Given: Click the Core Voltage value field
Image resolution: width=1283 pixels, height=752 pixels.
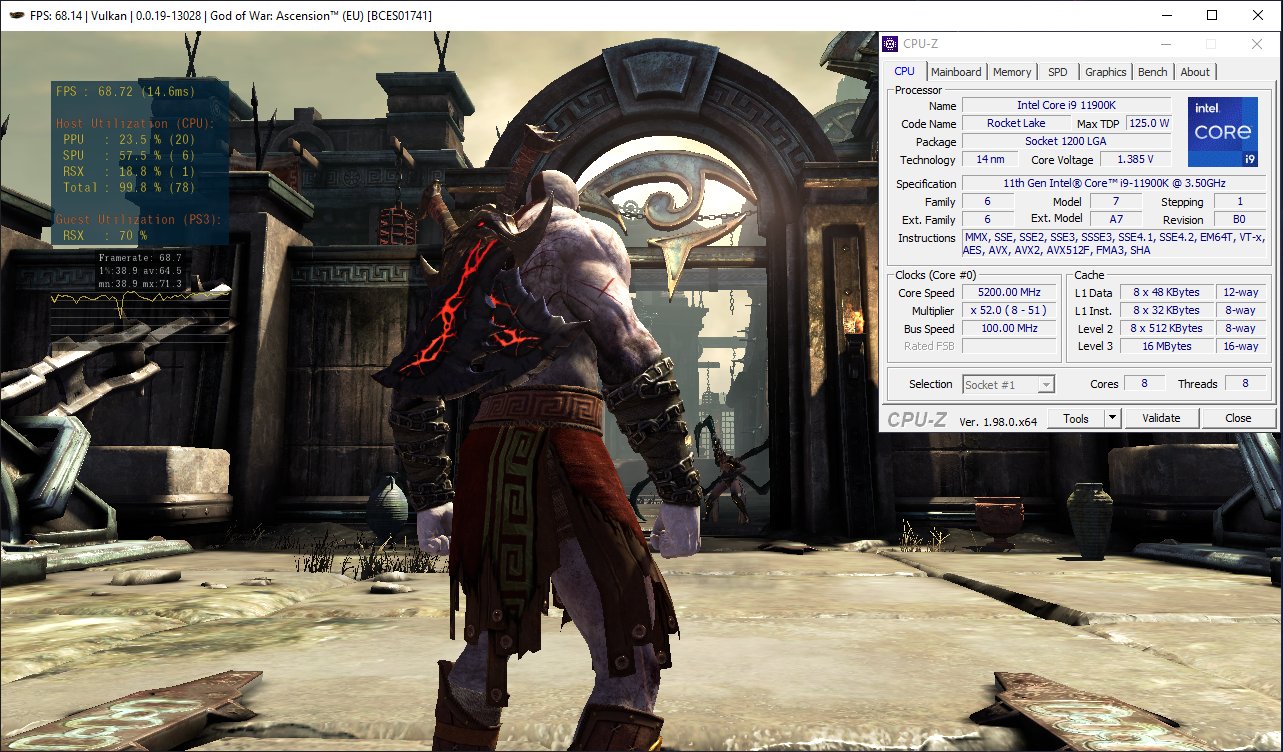Looking at the screenshot, I should (x=1135, y=158).
